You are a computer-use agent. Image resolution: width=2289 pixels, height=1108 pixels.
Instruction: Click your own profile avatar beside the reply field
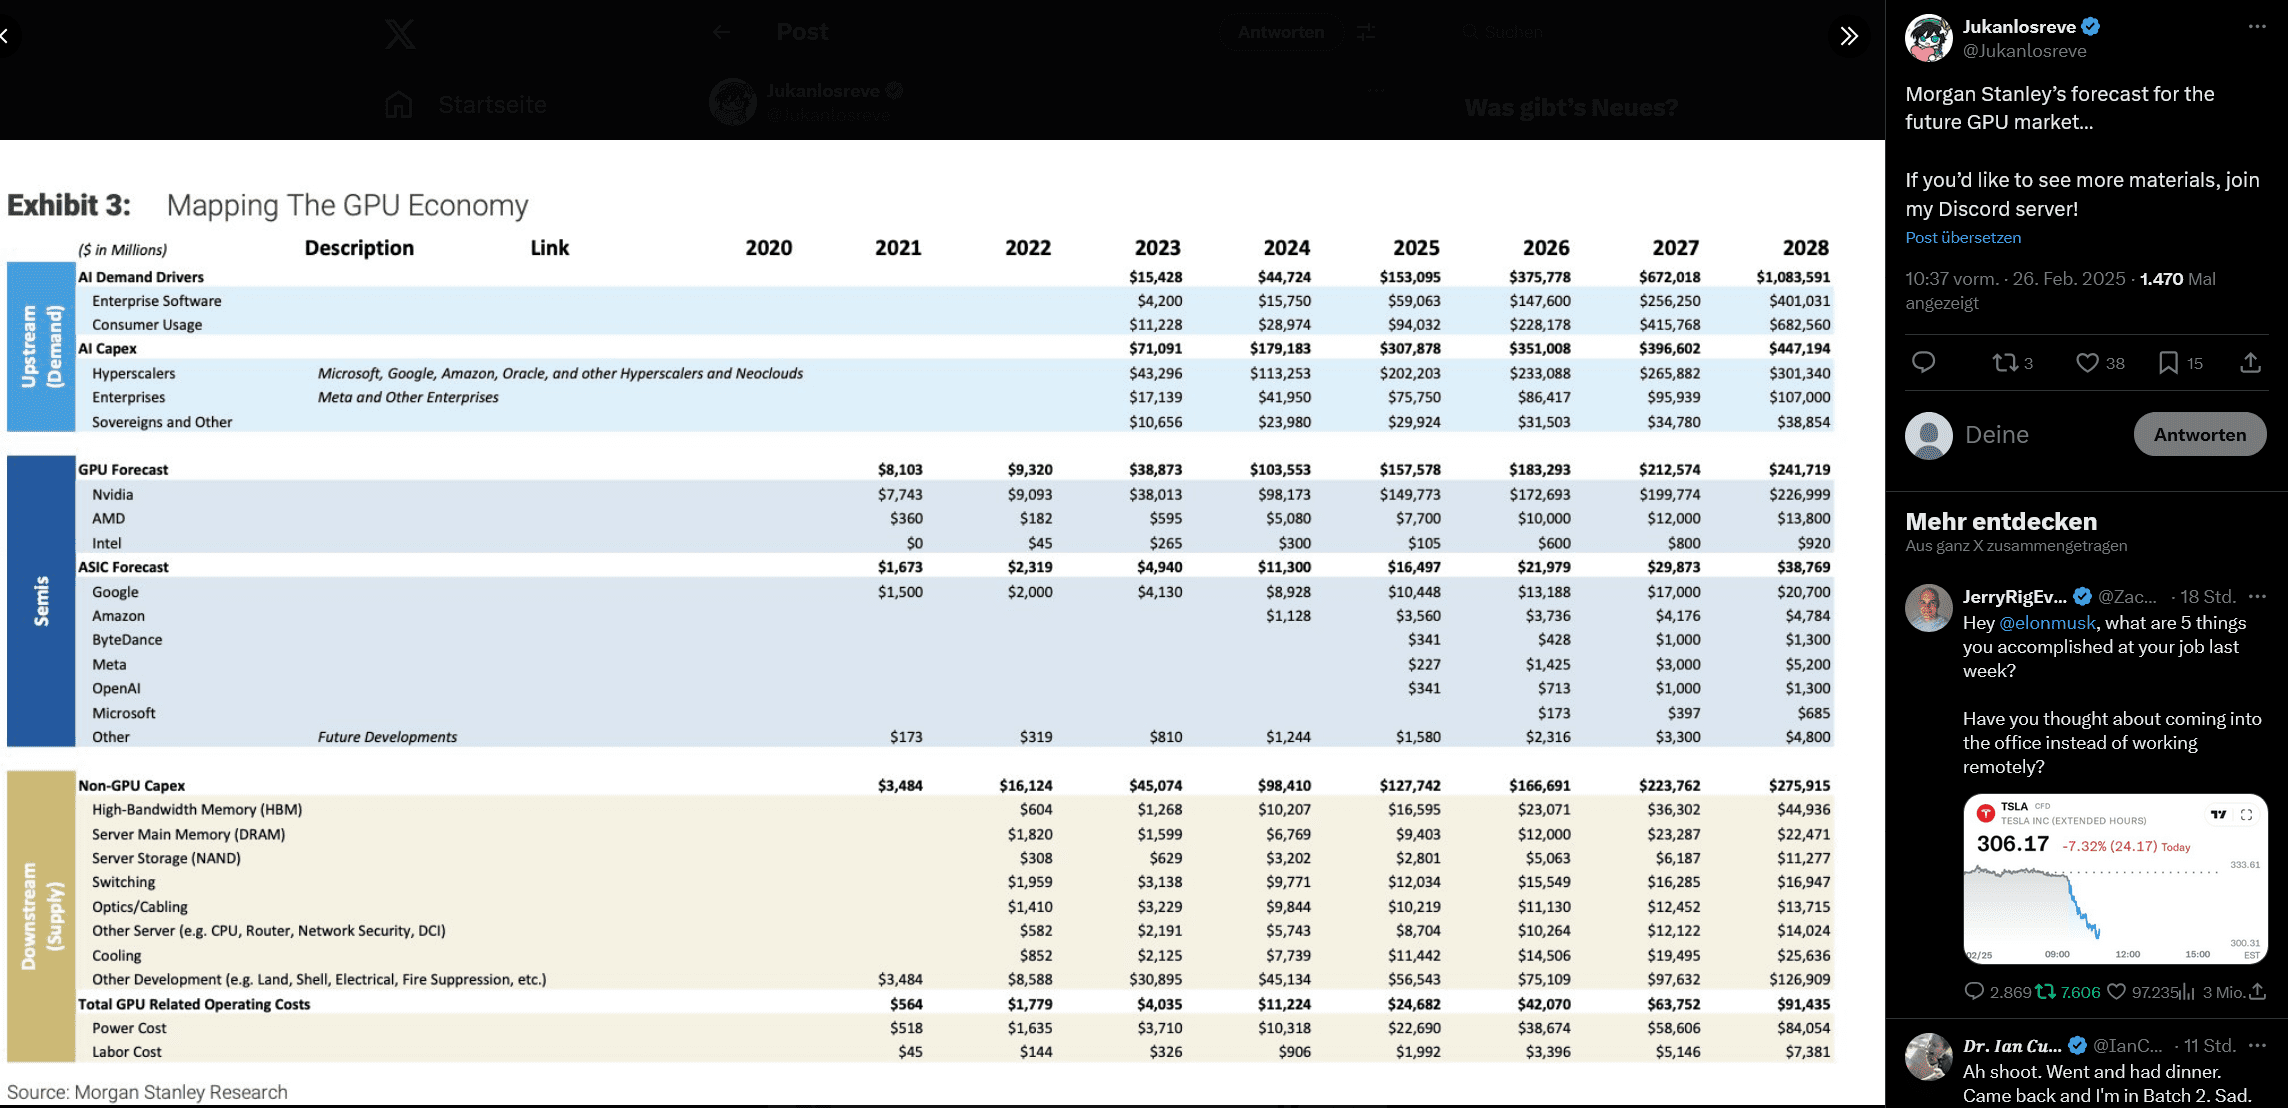click(x=1929, y=435)
